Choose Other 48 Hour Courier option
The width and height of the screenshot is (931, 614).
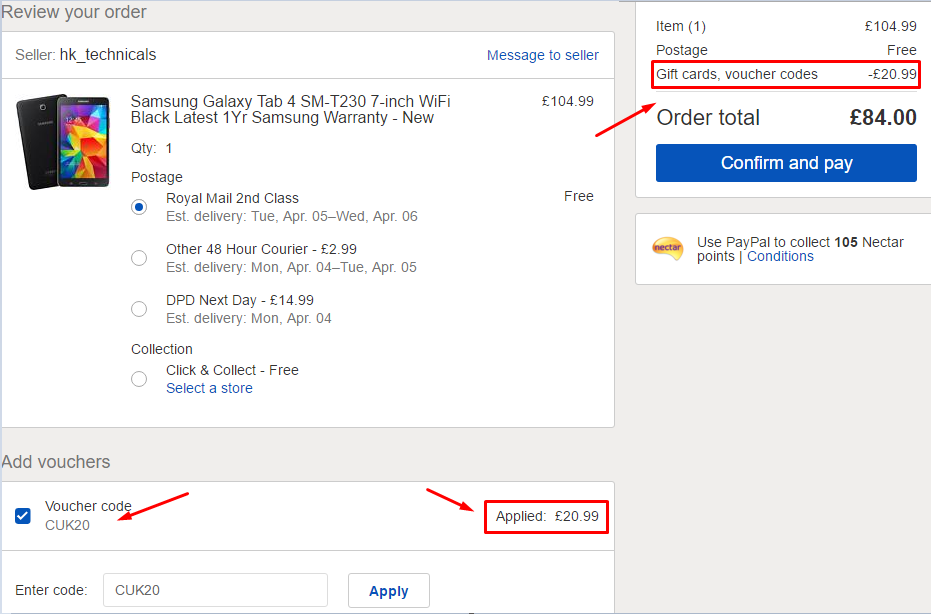pyautogui.click(x=139, y=258)
